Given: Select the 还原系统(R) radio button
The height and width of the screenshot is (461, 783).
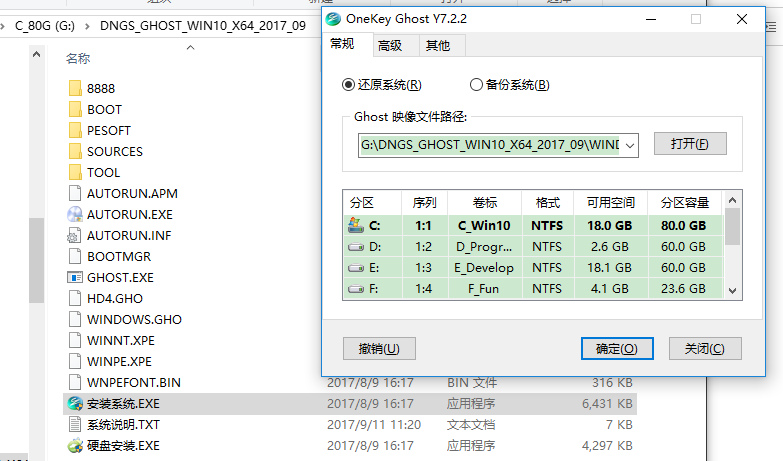Looking at the screenshot, I should (x=348, y=85).
